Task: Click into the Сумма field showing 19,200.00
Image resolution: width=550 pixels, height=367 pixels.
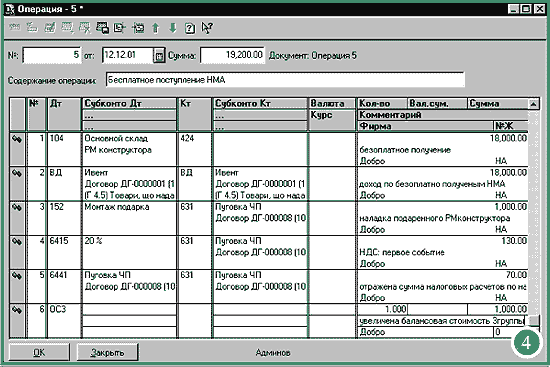Action: click(x=232, y=55)
